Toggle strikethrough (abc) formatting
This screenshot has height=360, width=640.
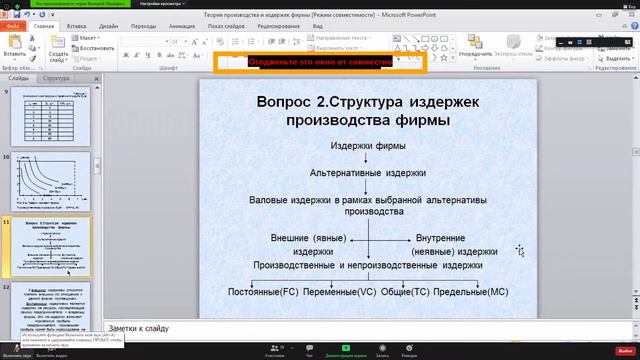(171, 55)
